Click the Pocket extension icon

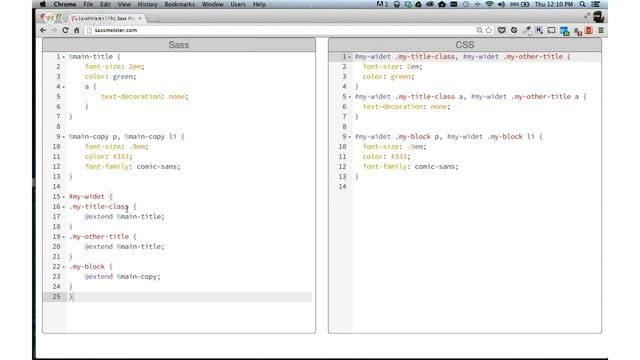click(502, 30)
